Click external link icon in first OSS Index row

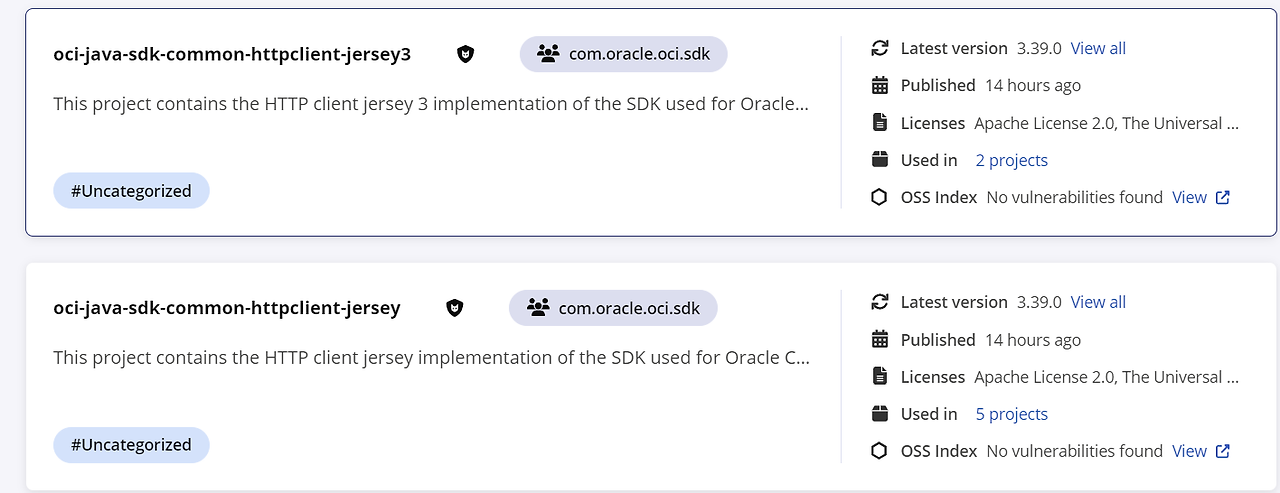[x=1222, y=198]
